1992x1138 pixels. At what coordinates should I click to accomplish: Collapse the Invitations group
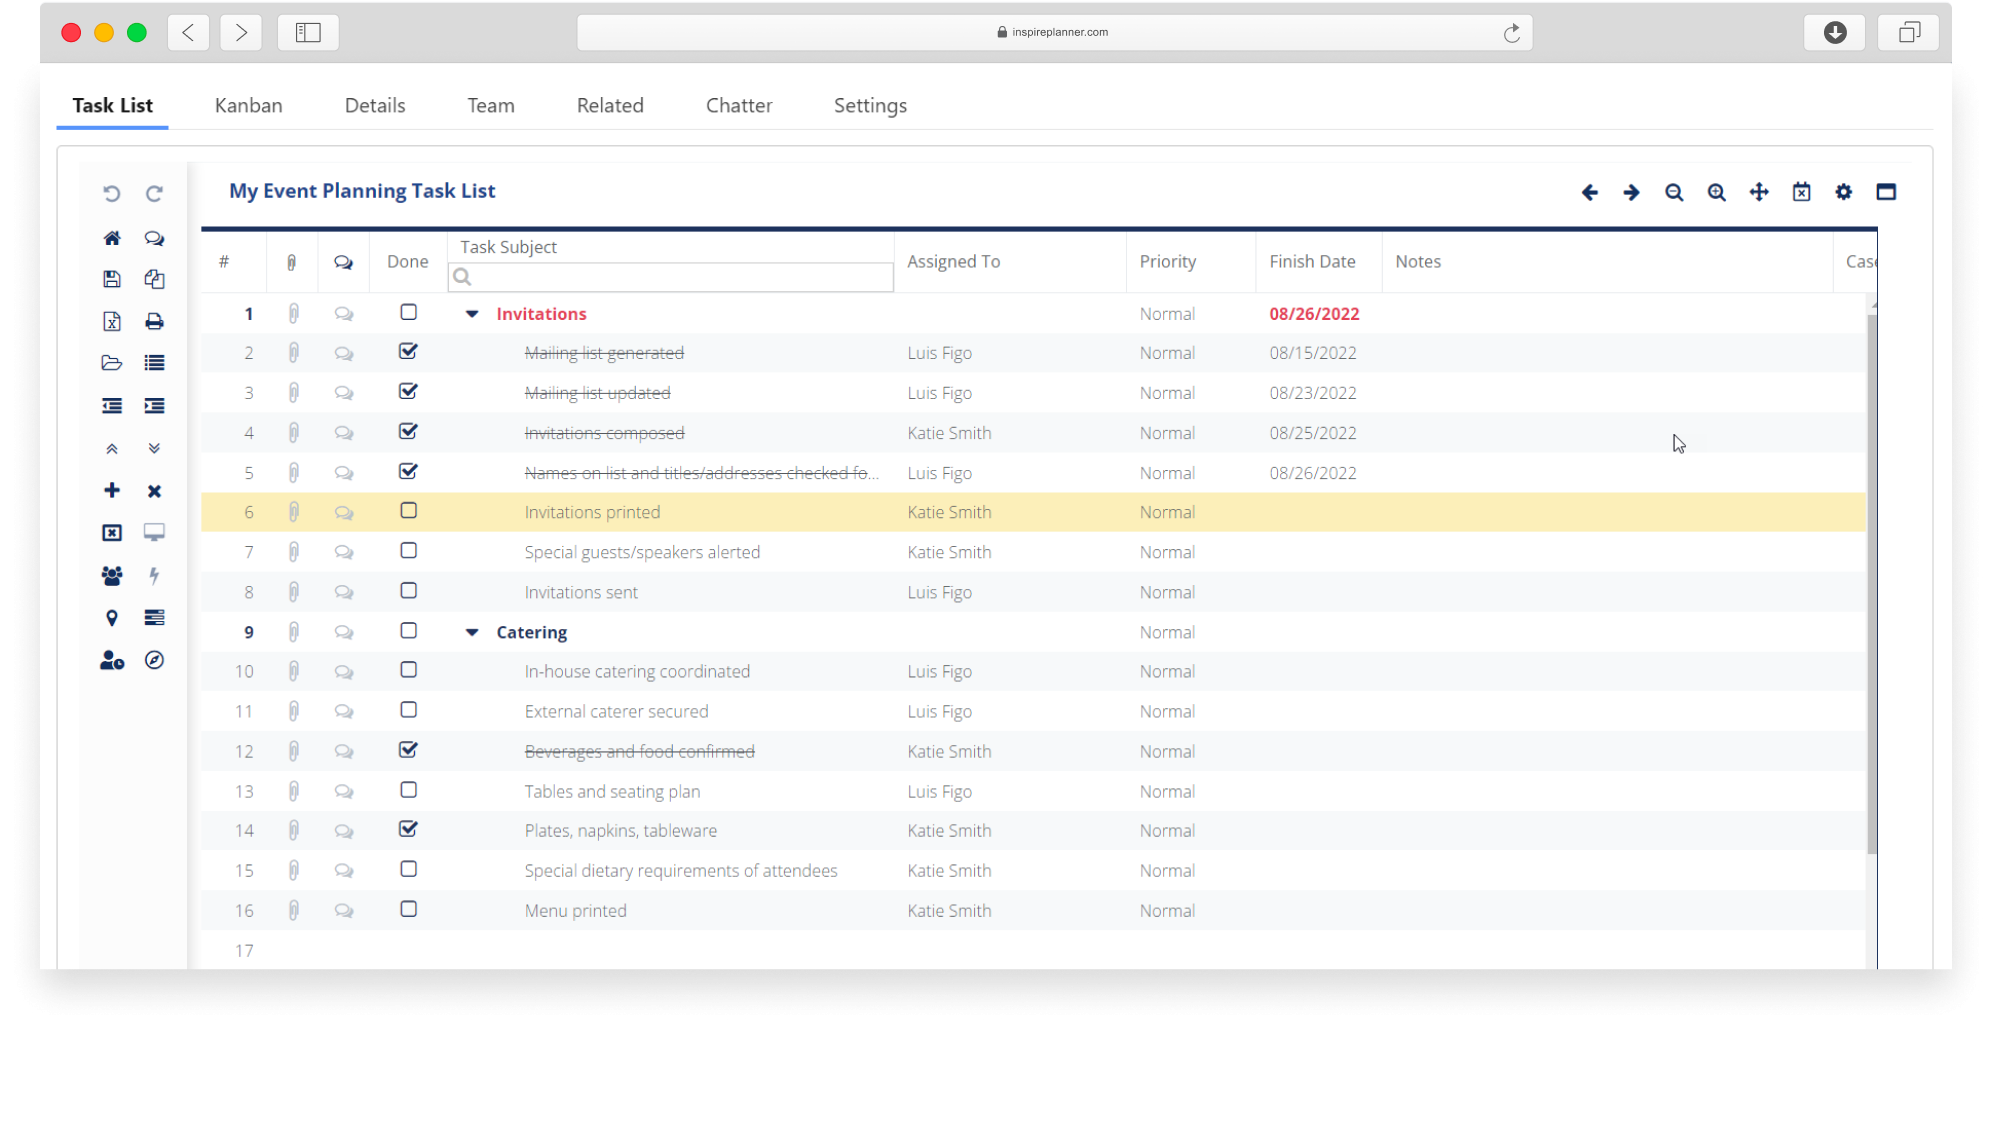point(471,313)
